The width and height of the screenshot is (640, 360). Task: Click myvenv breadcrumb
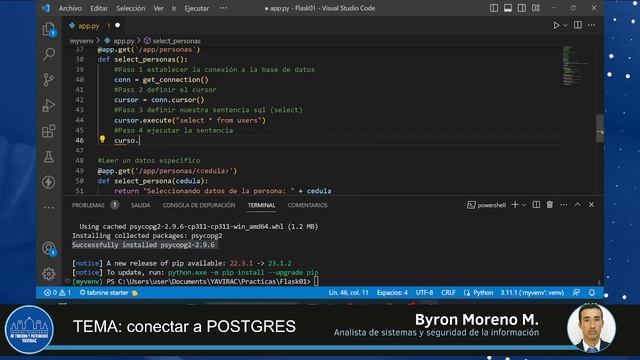[x=81, y=41]
